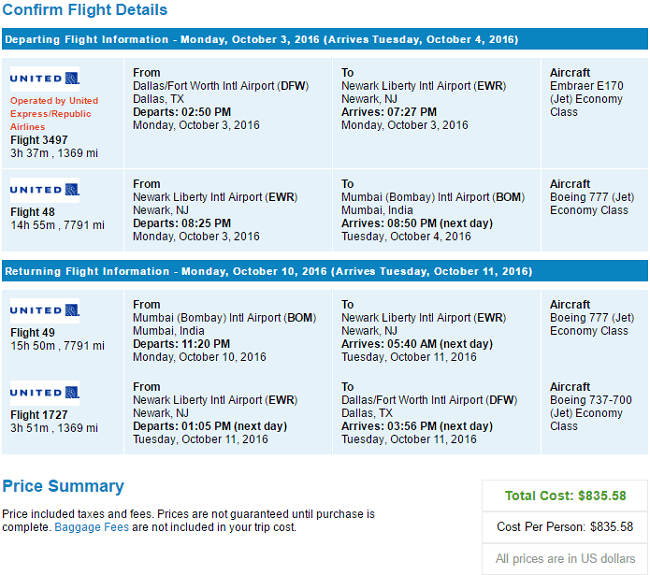This screenshot has width=650, height=575.
Task: Click Departs 02:50 PM from Dallas
Action: (x=182, y=112)
